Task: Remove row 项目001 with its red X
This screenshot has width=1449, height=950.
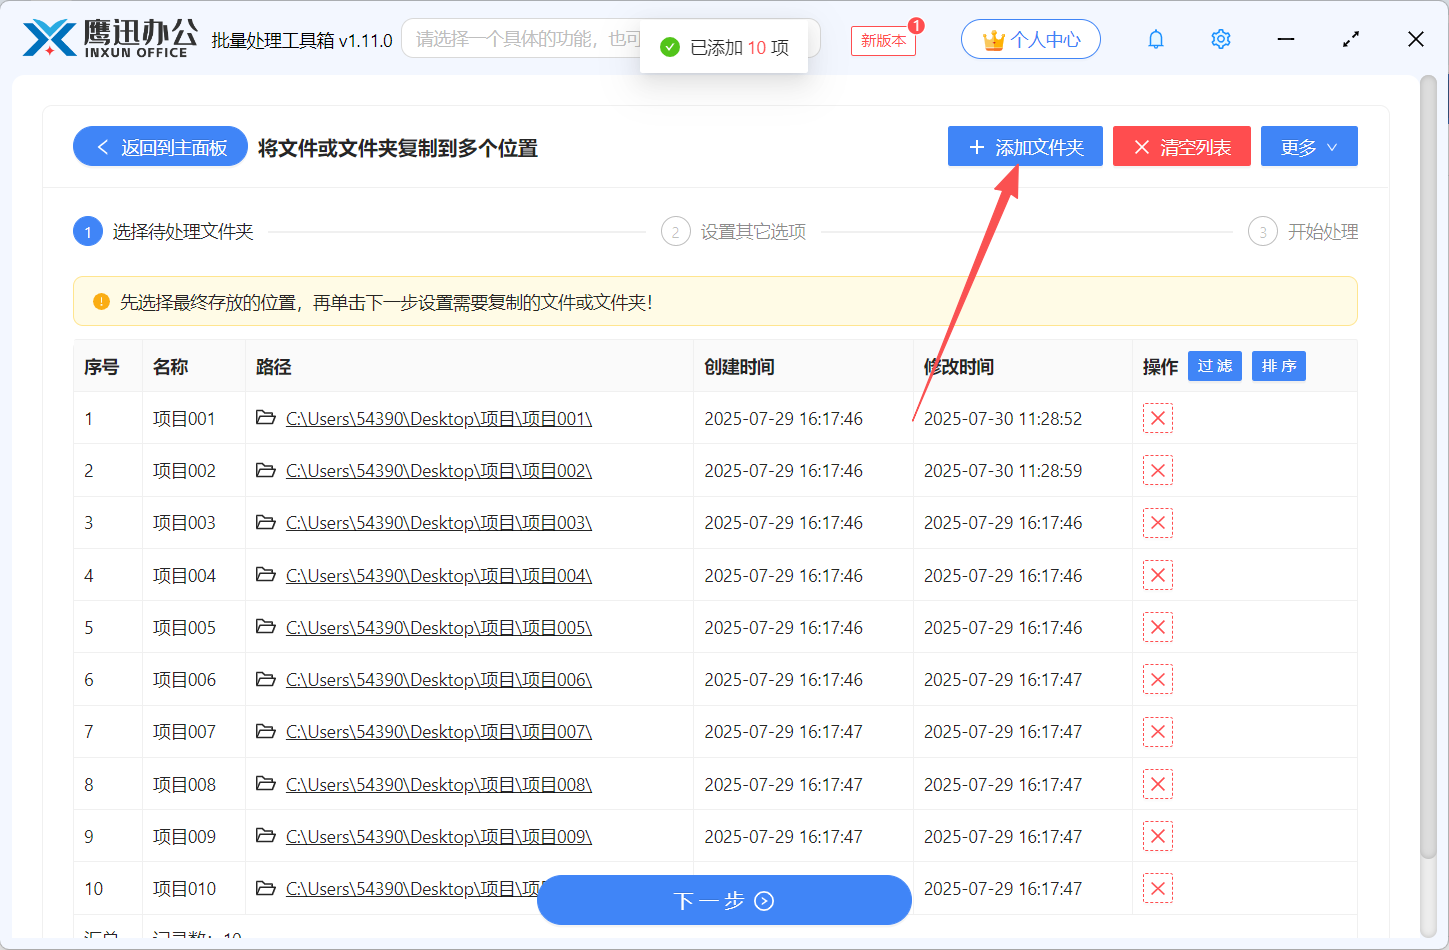Action: [x=1157, y=418]
